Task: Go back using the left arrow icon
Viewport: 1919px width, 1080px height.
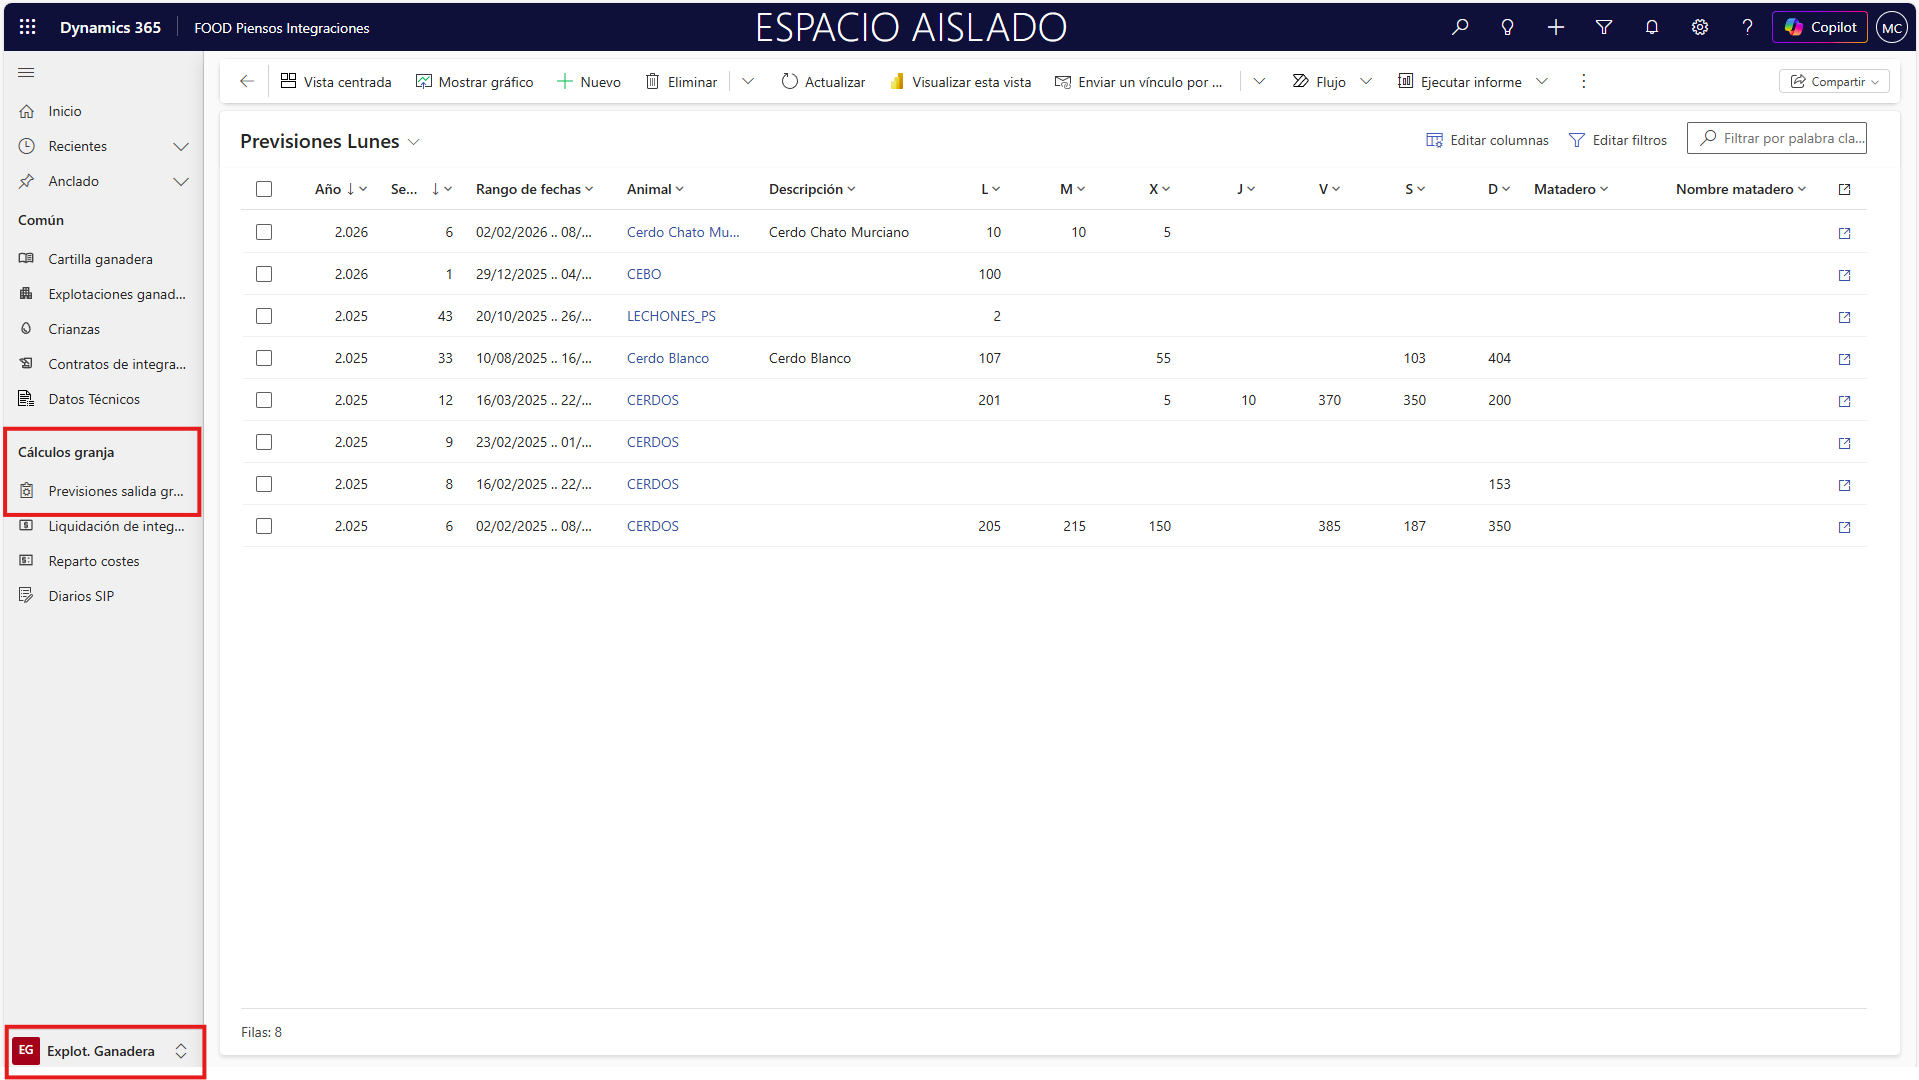Action: pyautogui.click(x=247, y=82)
